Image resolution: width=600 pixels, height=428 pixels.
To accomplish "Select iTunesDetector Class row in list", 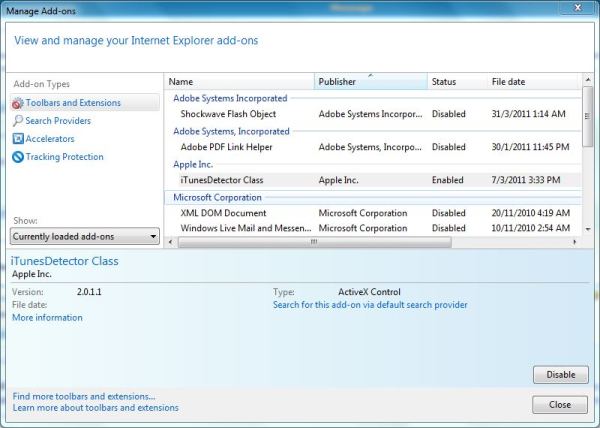I will (x=373, y=180).
